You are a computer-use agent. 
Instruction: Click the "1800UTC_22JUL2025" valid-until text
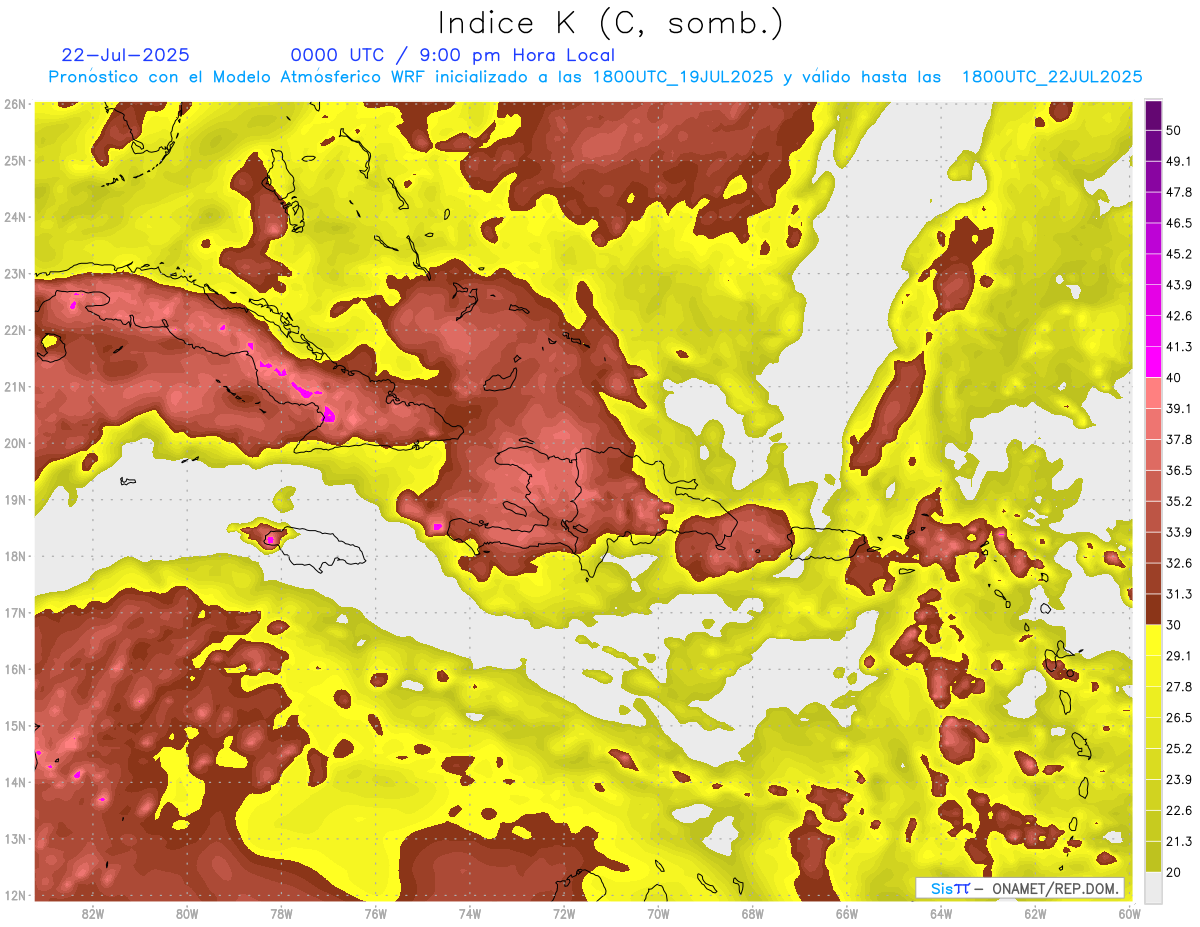[x=1052, y=77]
